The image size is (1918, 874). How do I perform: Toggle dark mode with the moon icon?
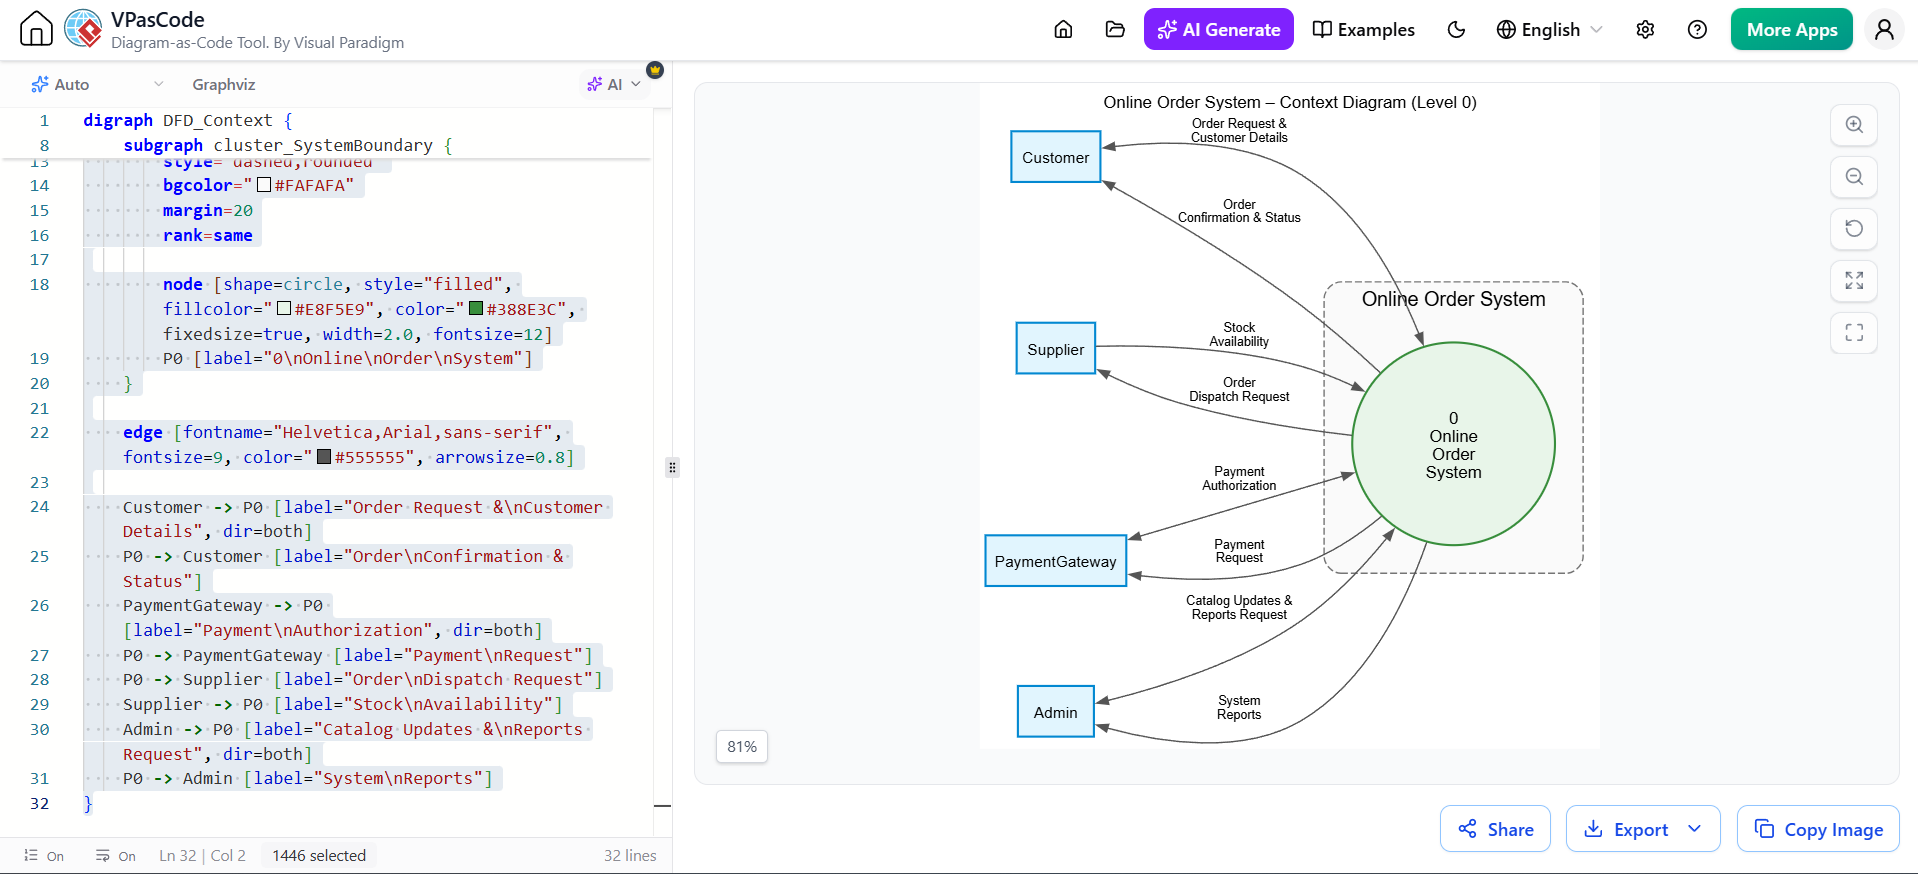point(1456,29)
